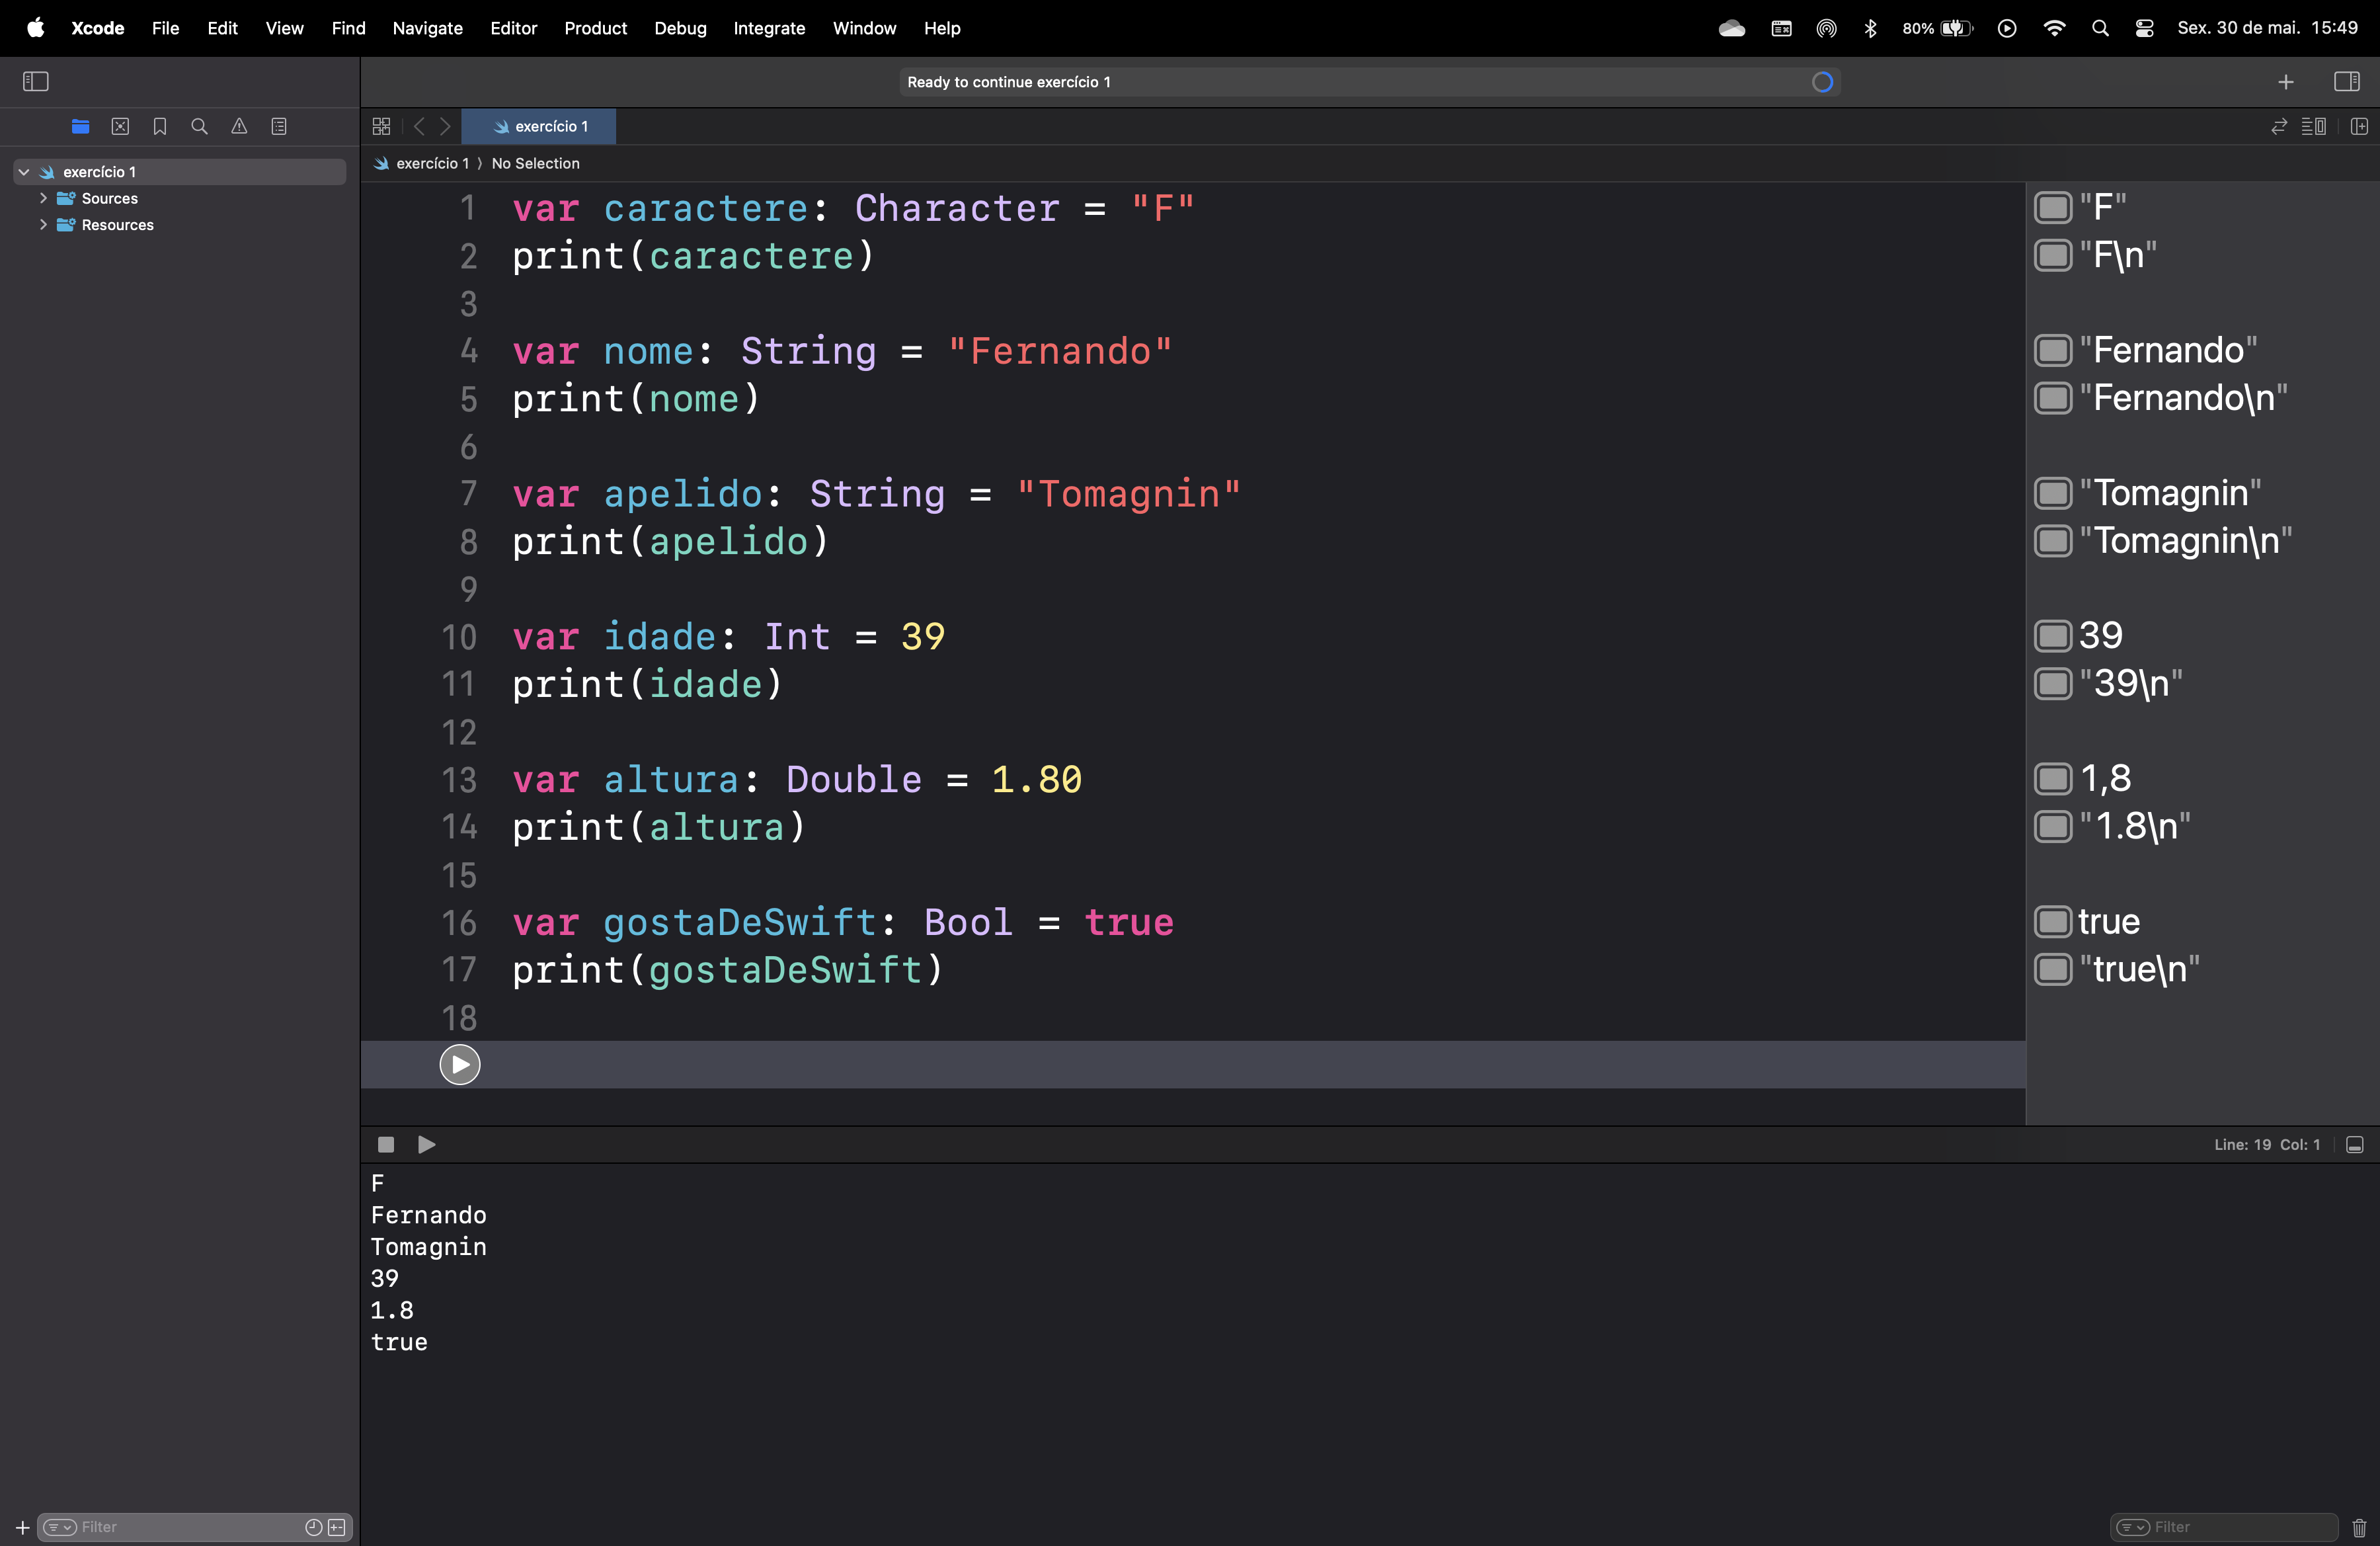Open the Navigate menu
The height and width of the screenshot is (1546, 2380).
point(427,28)
